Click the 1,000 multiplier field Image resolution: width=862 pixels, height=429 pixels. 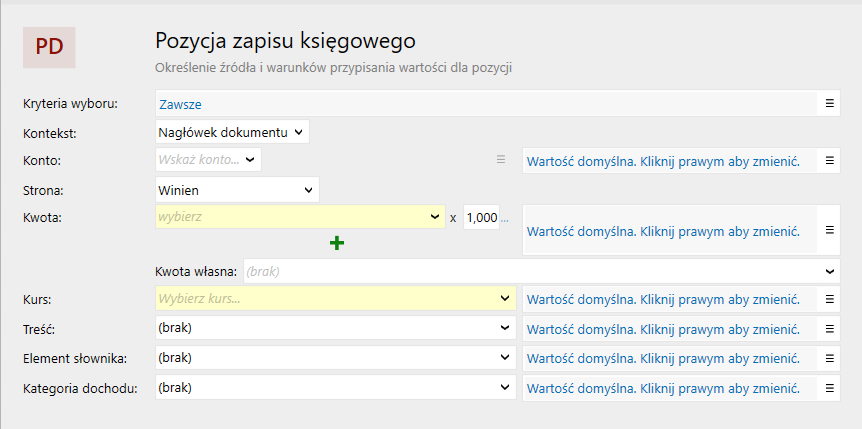[481, 217]
